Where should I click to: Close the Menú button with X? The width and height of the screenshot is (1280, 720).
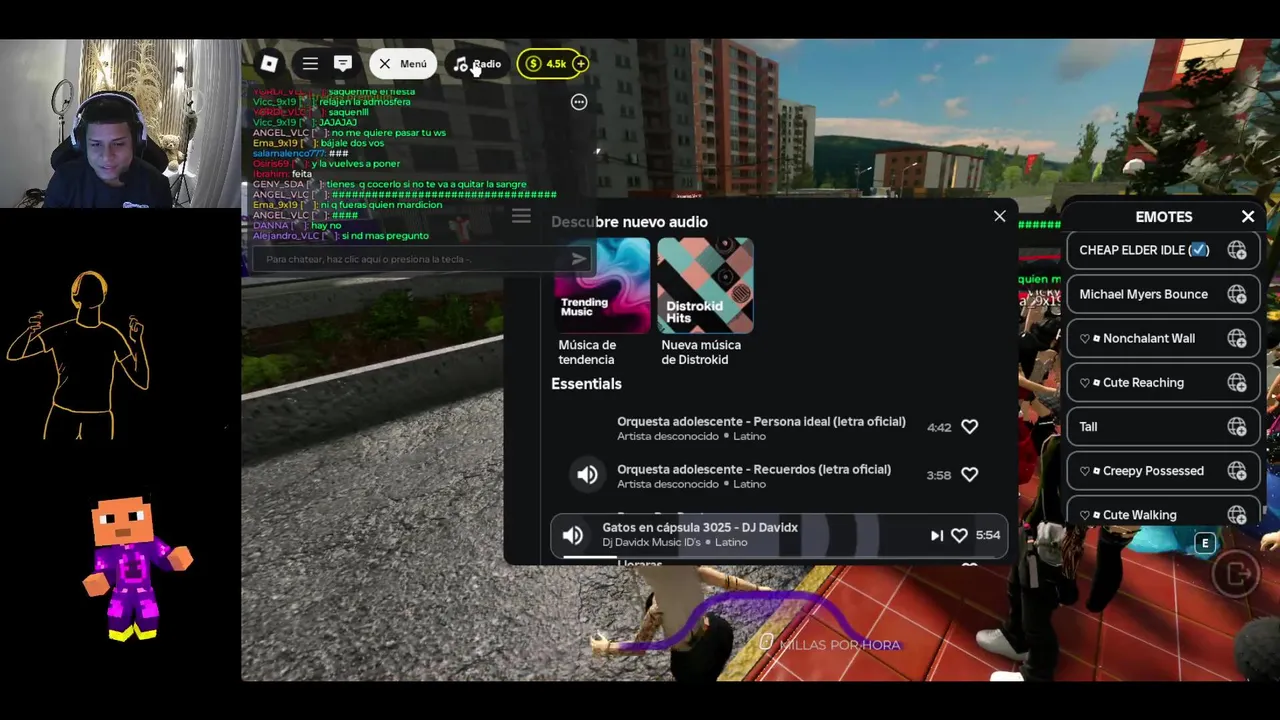(403, 64)
